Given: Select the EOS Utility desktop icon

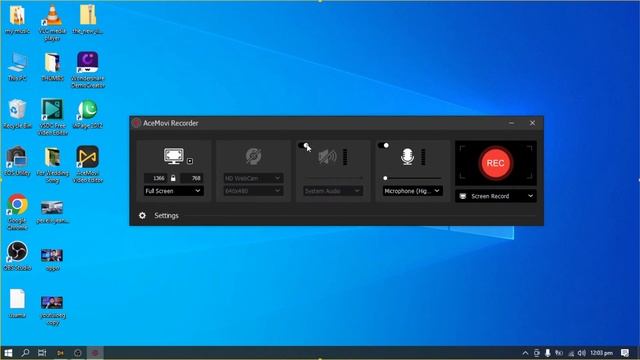Looking at the screenshot, I should [x=17, y=161].
